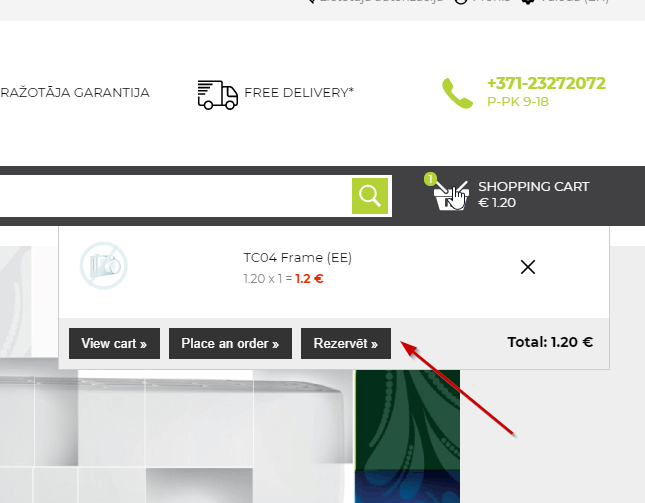Click the green patterned banner image
Screen dimensions: 645x503
coord(407,436)
